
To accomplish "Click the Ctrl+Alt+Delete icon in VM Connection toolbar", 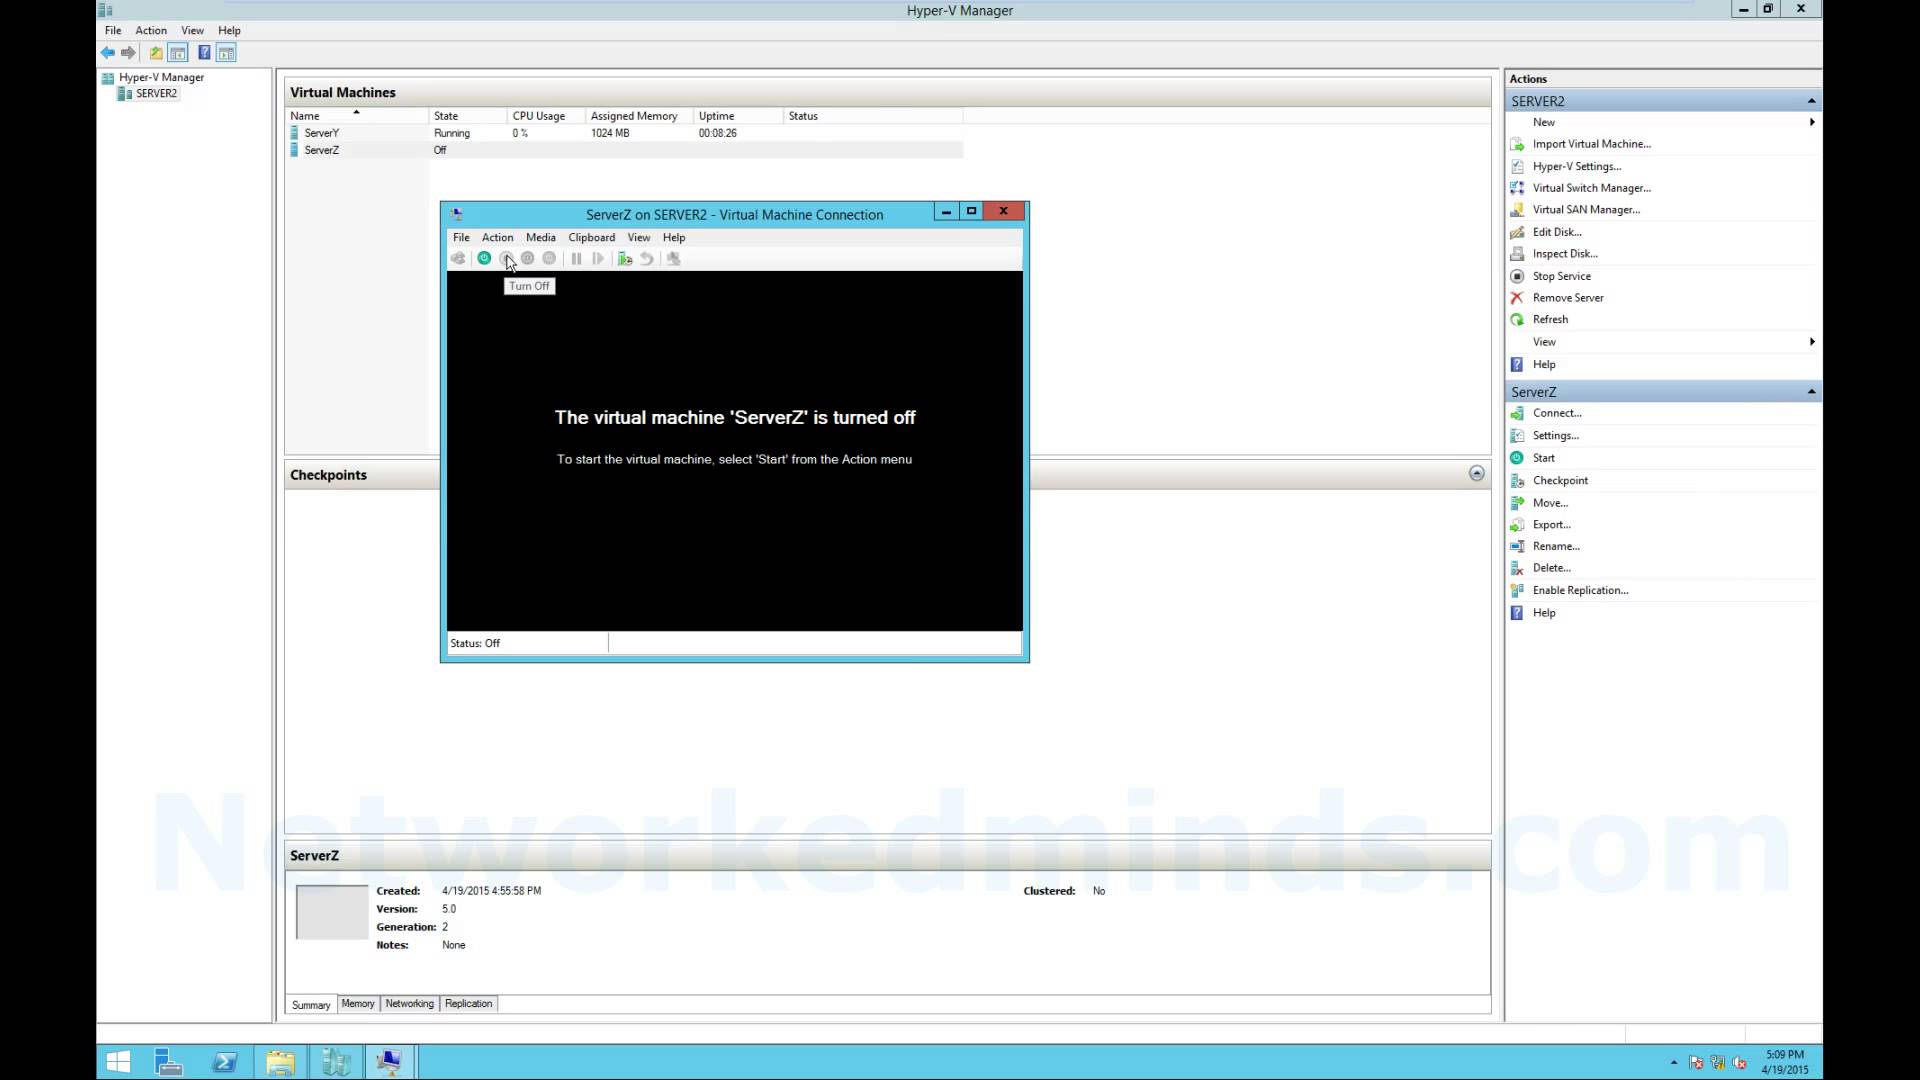I will pyautogui.click(x=458, y=258).
